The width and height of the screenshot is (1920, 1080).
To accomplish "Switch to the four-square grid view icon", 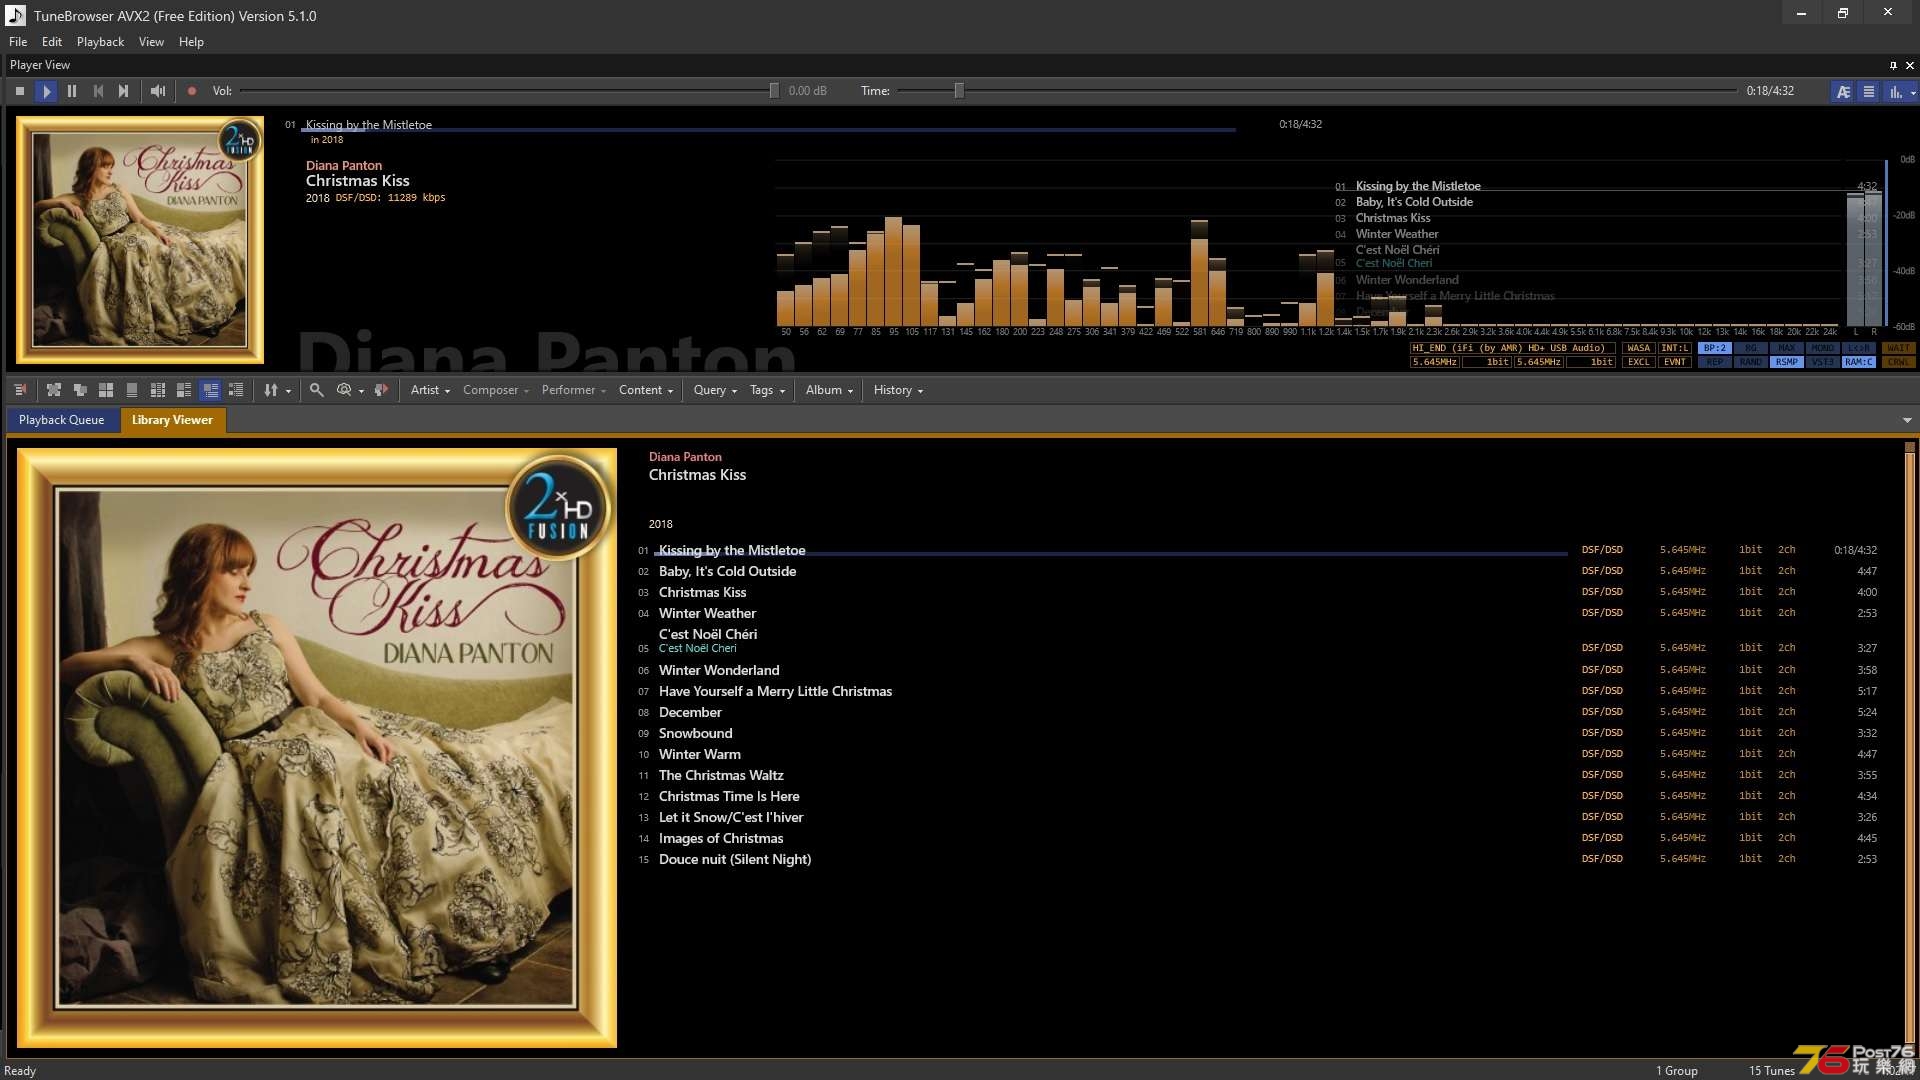I will click(106, 390).
